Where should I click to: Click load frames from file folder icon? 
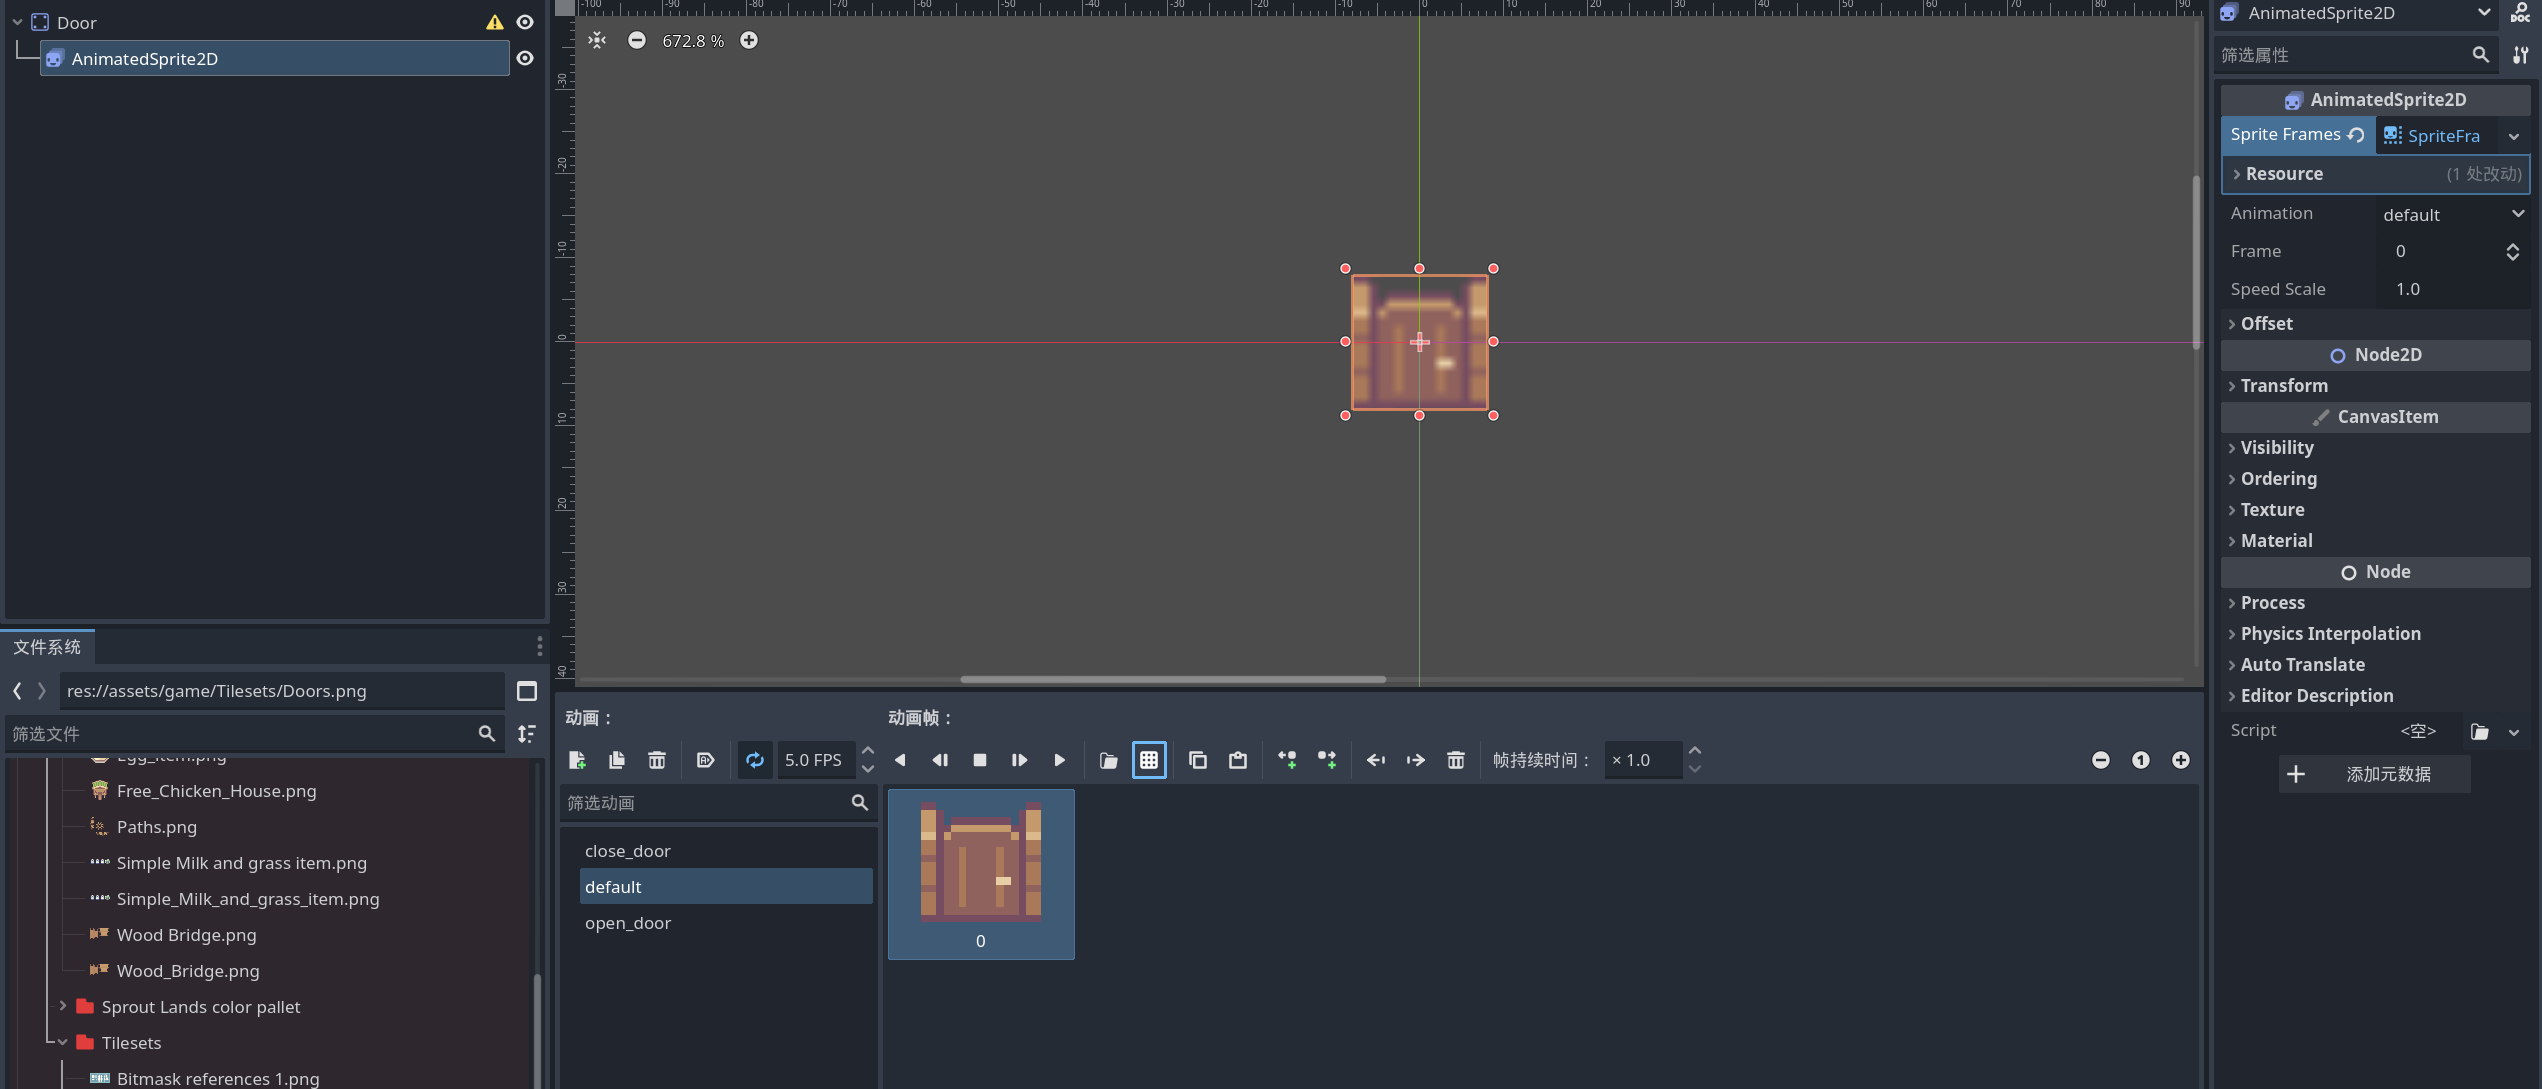(x=1108, y=760)
